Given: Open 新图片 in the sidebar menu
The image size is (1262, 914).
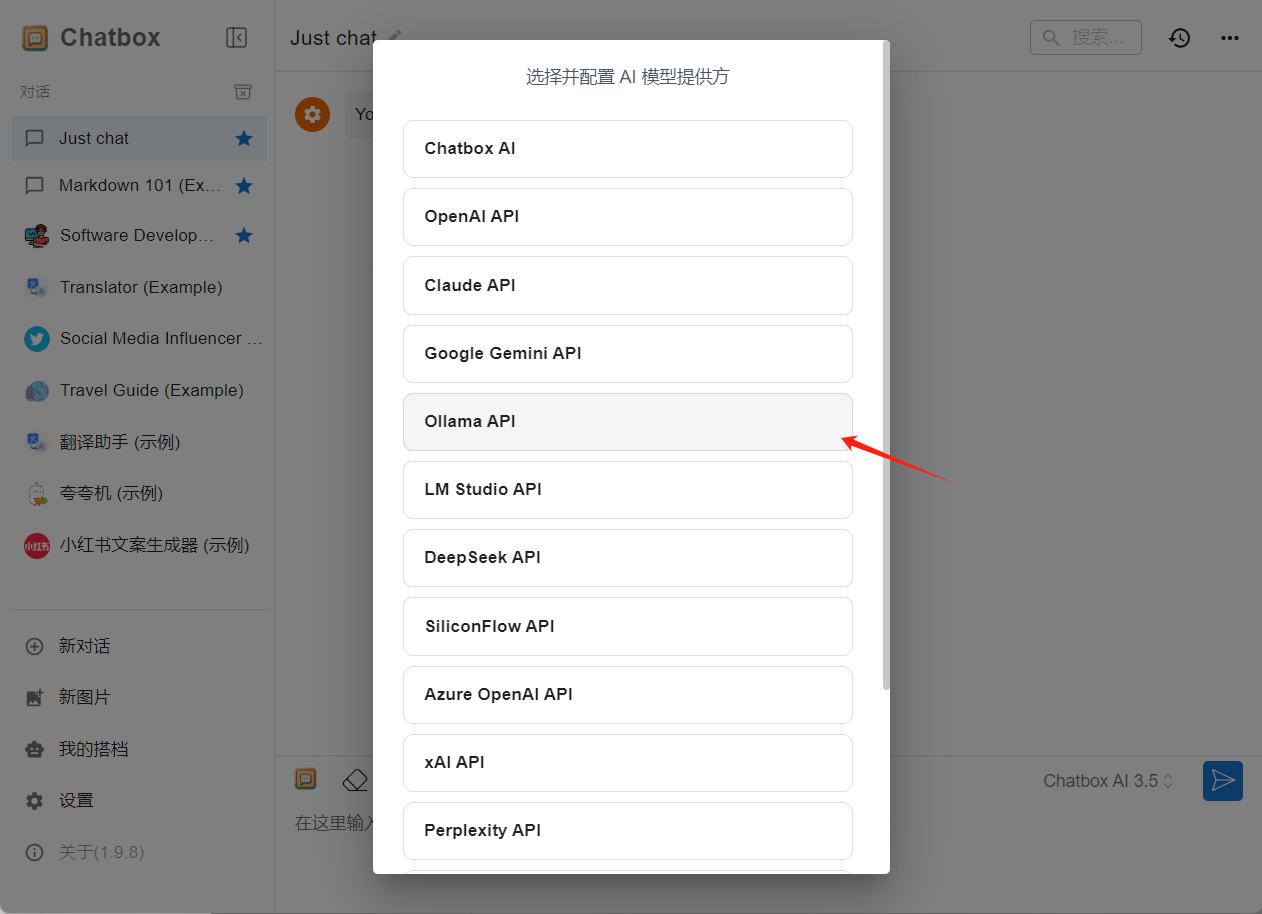Looking at the screenshot, I should 139,698.
